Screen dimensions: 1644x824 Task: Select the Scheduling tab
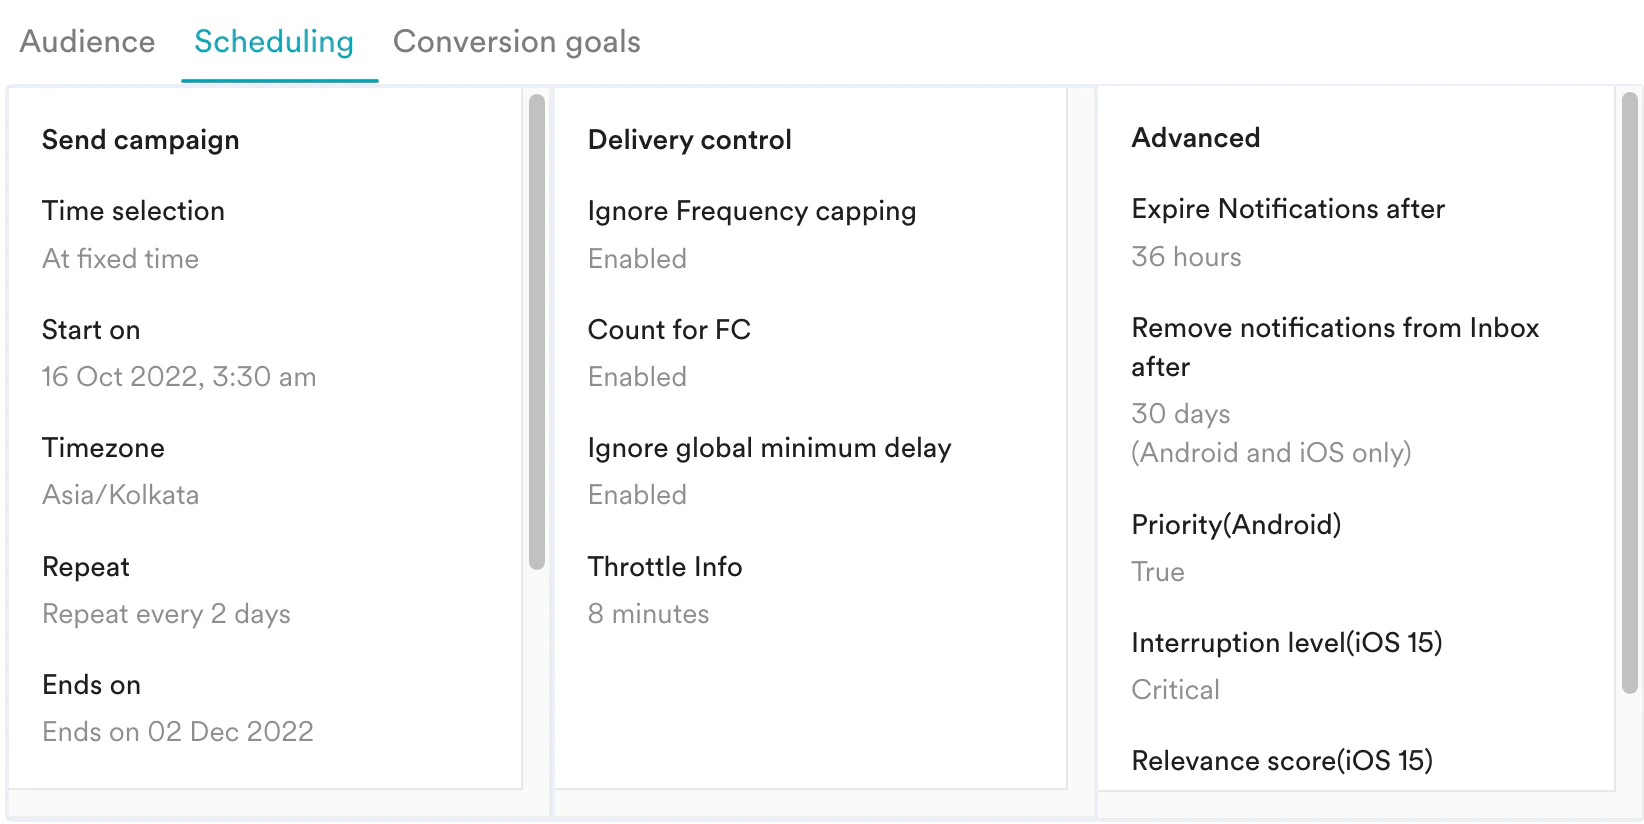pyautogui.click(x=274, y=42)
